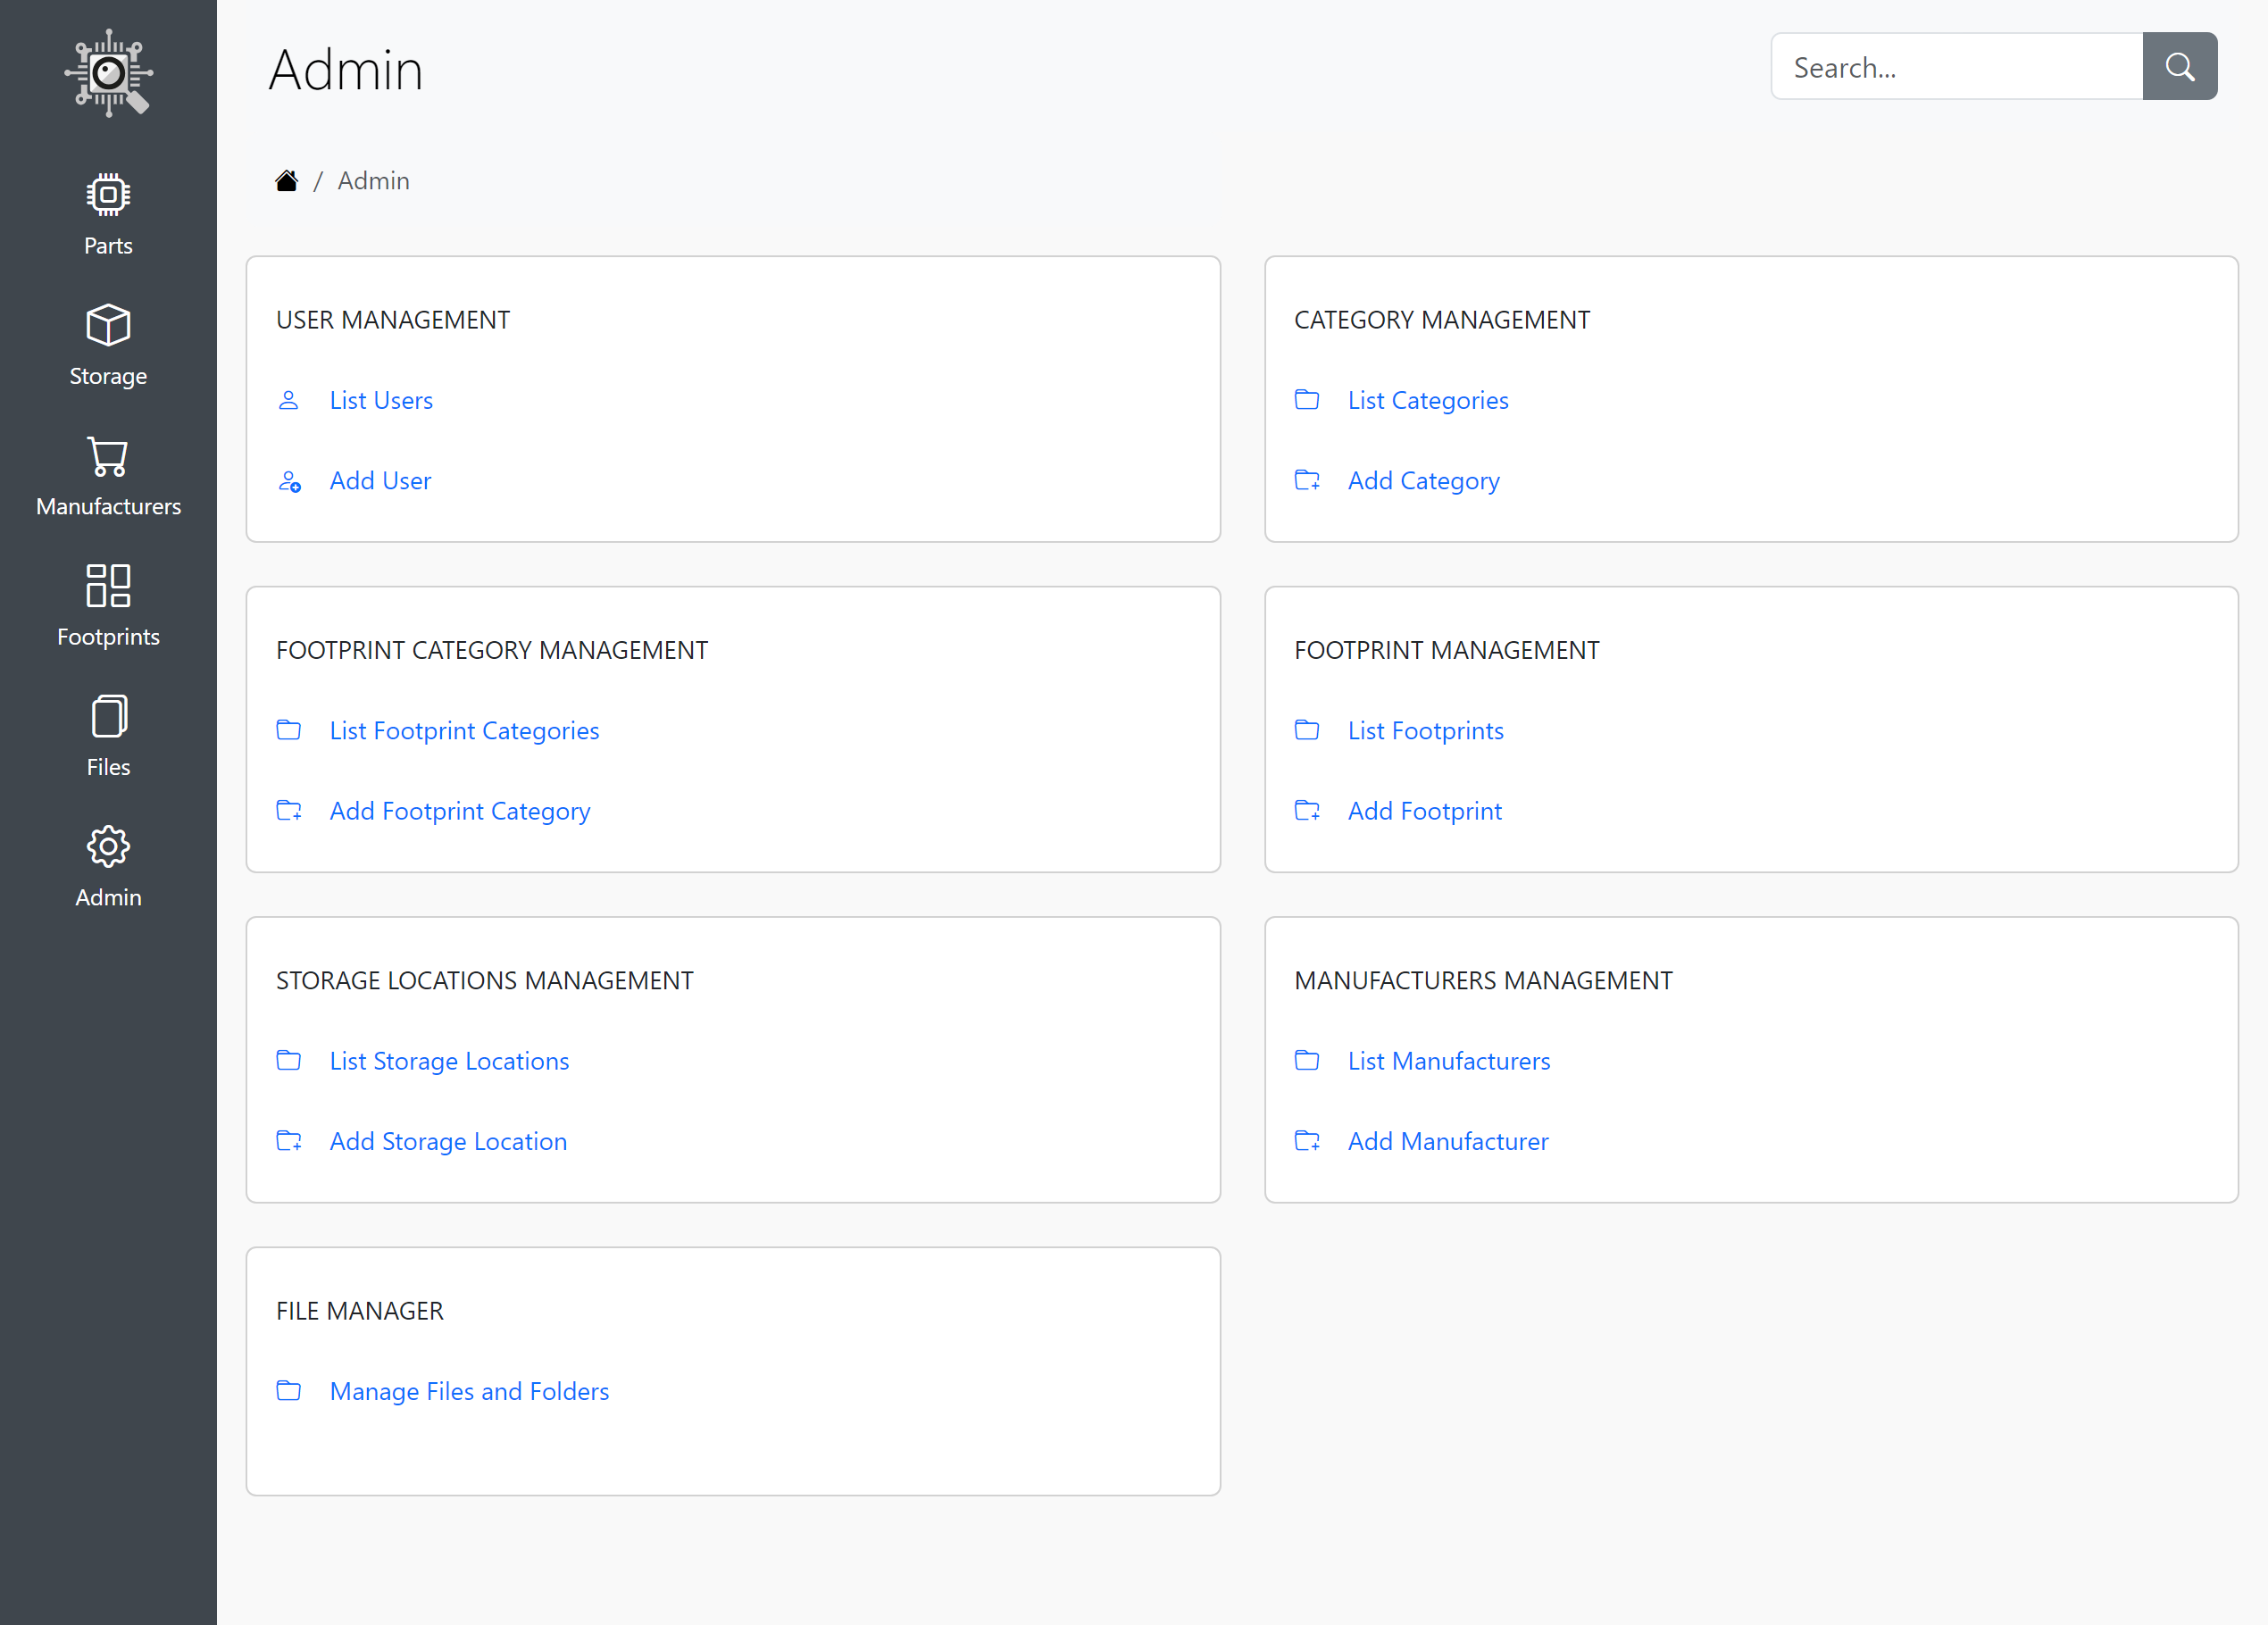2268x1625 pixels.
Task: Open Add Manufacturer
Action: pyautogui.click(x=1447, y=1140)
